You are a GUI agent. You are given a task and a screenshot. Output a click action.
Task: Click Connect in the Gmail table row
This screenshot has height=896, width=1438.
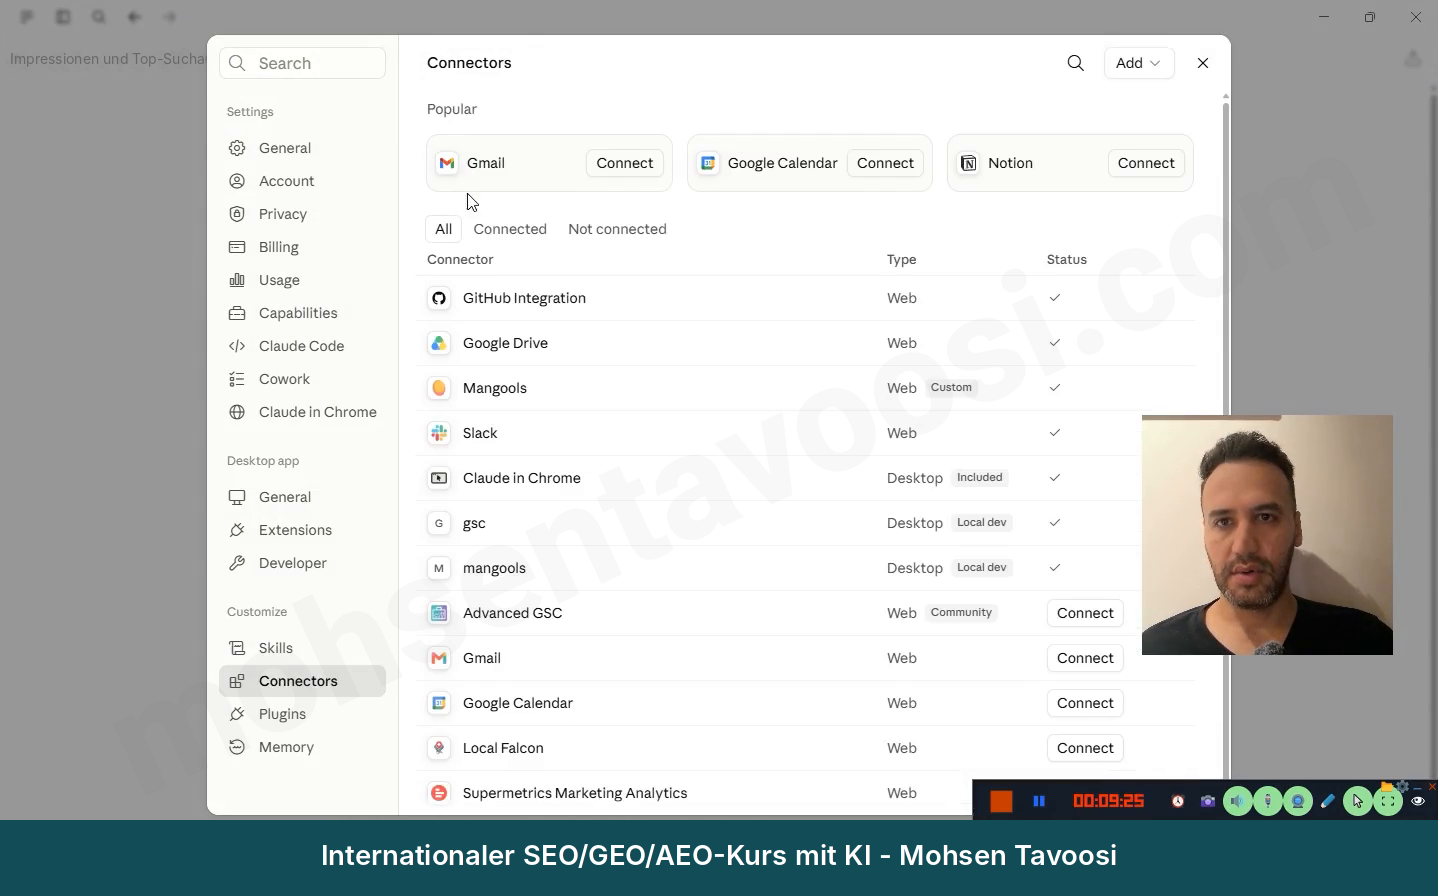click(1085, 658)
